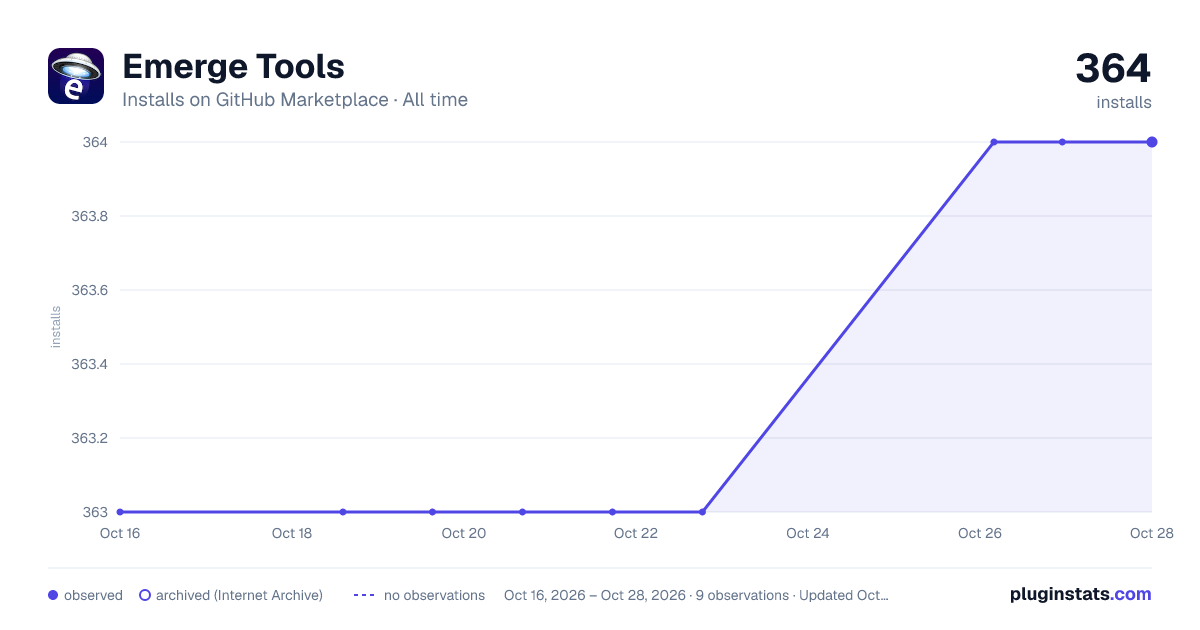Click the x-axis label Oct 24
The width and height of the screenshot is (1200, 630).
pos(808,533)
